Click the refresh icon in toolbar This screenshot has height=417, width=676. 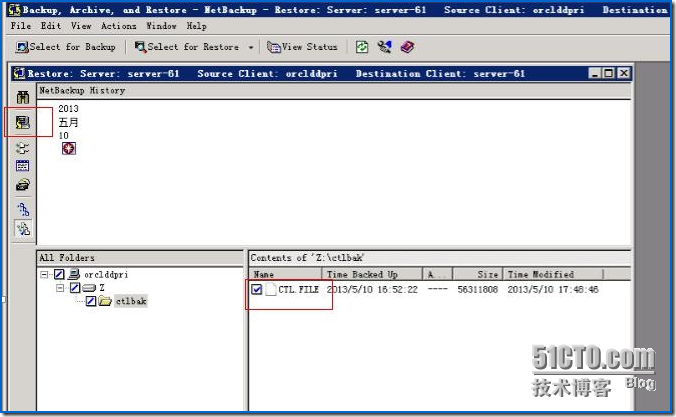click(x=362, y=47)
